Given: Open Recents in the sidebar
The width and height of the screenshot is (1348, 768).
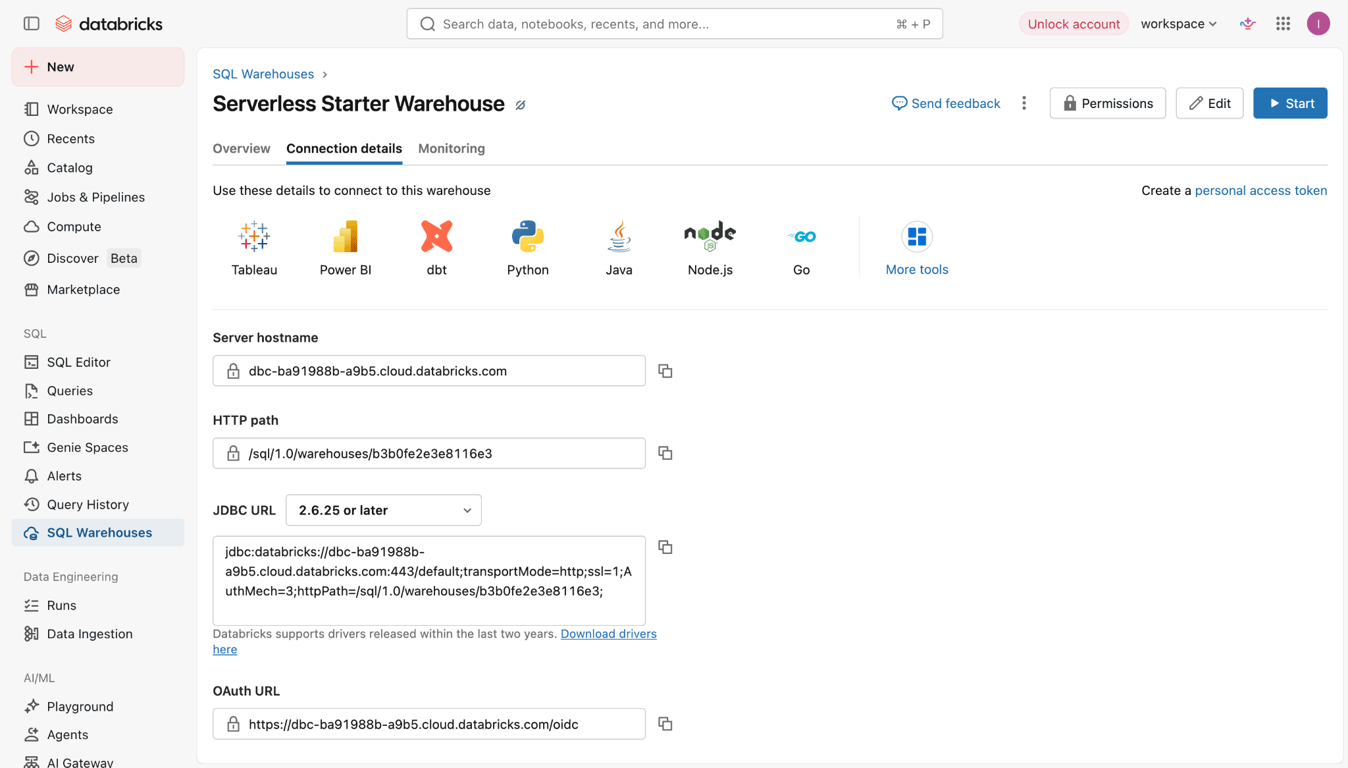Looking at the screenshot, I should click(x=98, y=138).
